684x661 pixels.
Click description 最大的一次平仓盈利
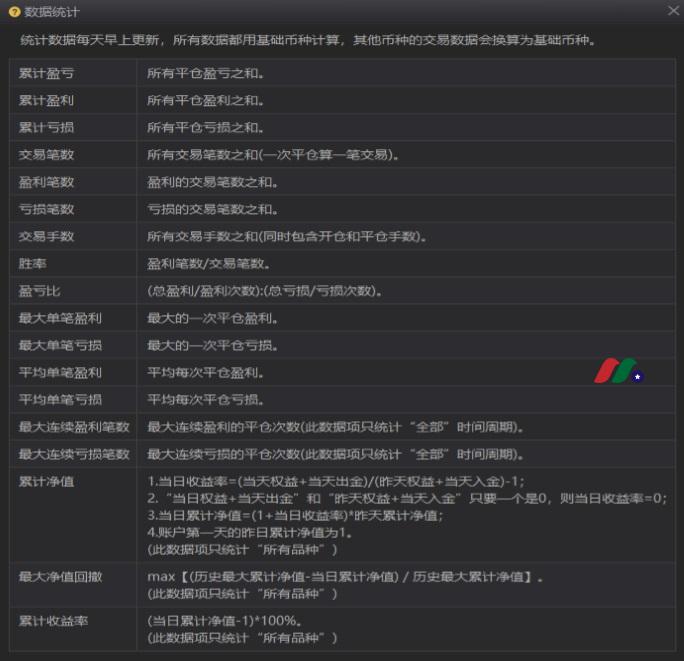(x=212, y=318)
